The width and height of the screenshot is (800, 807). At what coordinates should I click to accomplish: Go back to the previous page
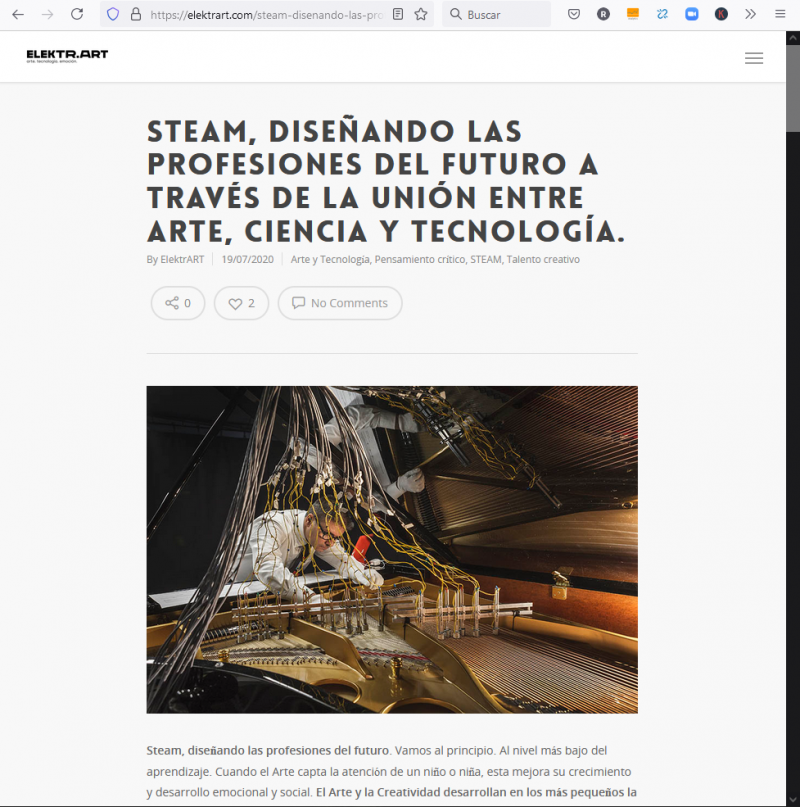pyautogui.click(x=18, y=14)
